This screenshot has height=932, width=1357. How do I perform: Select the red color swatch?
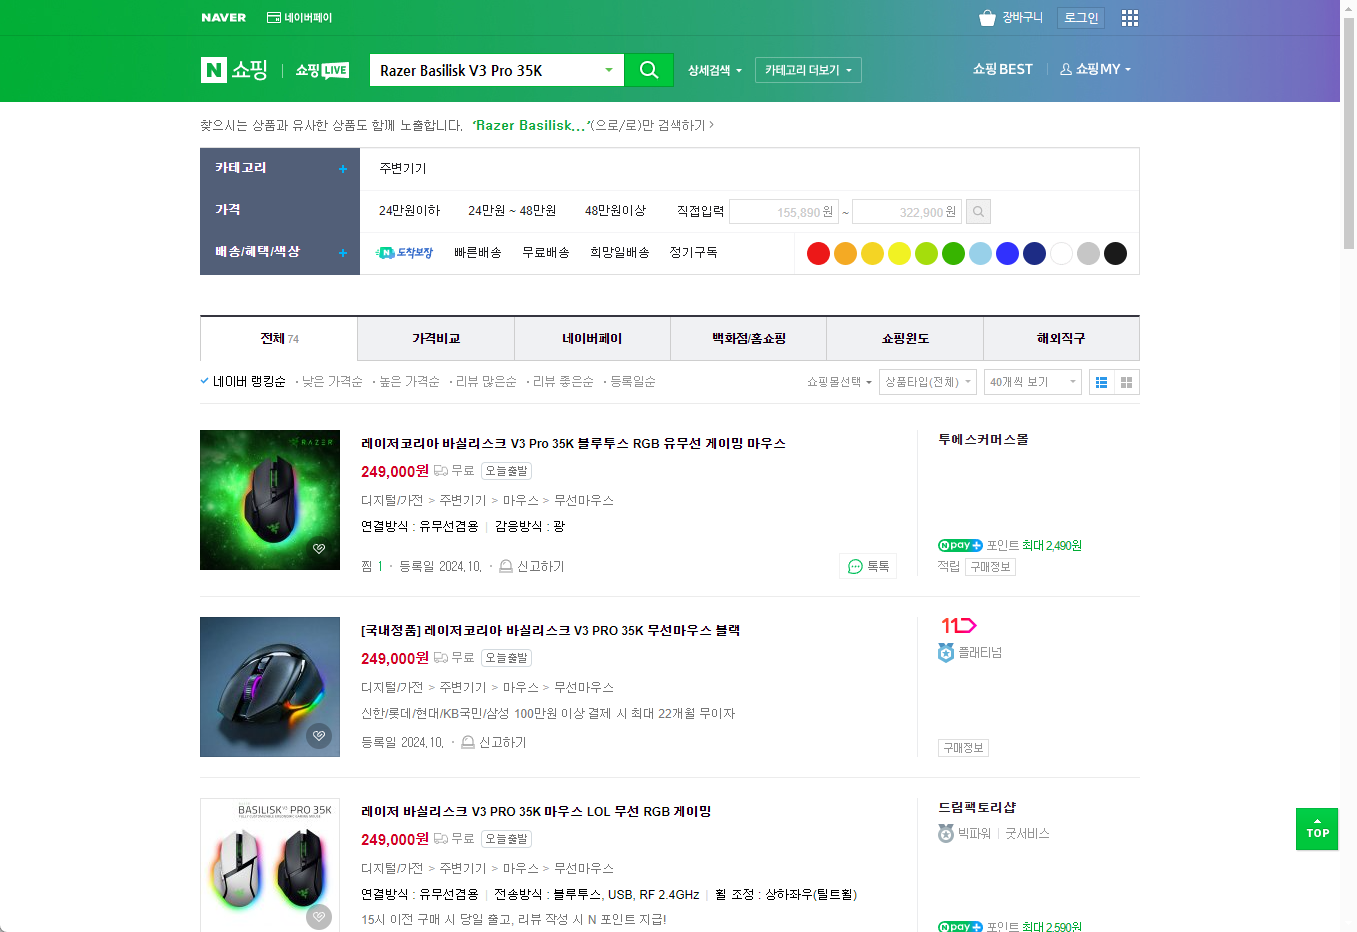tap(818, 254)
